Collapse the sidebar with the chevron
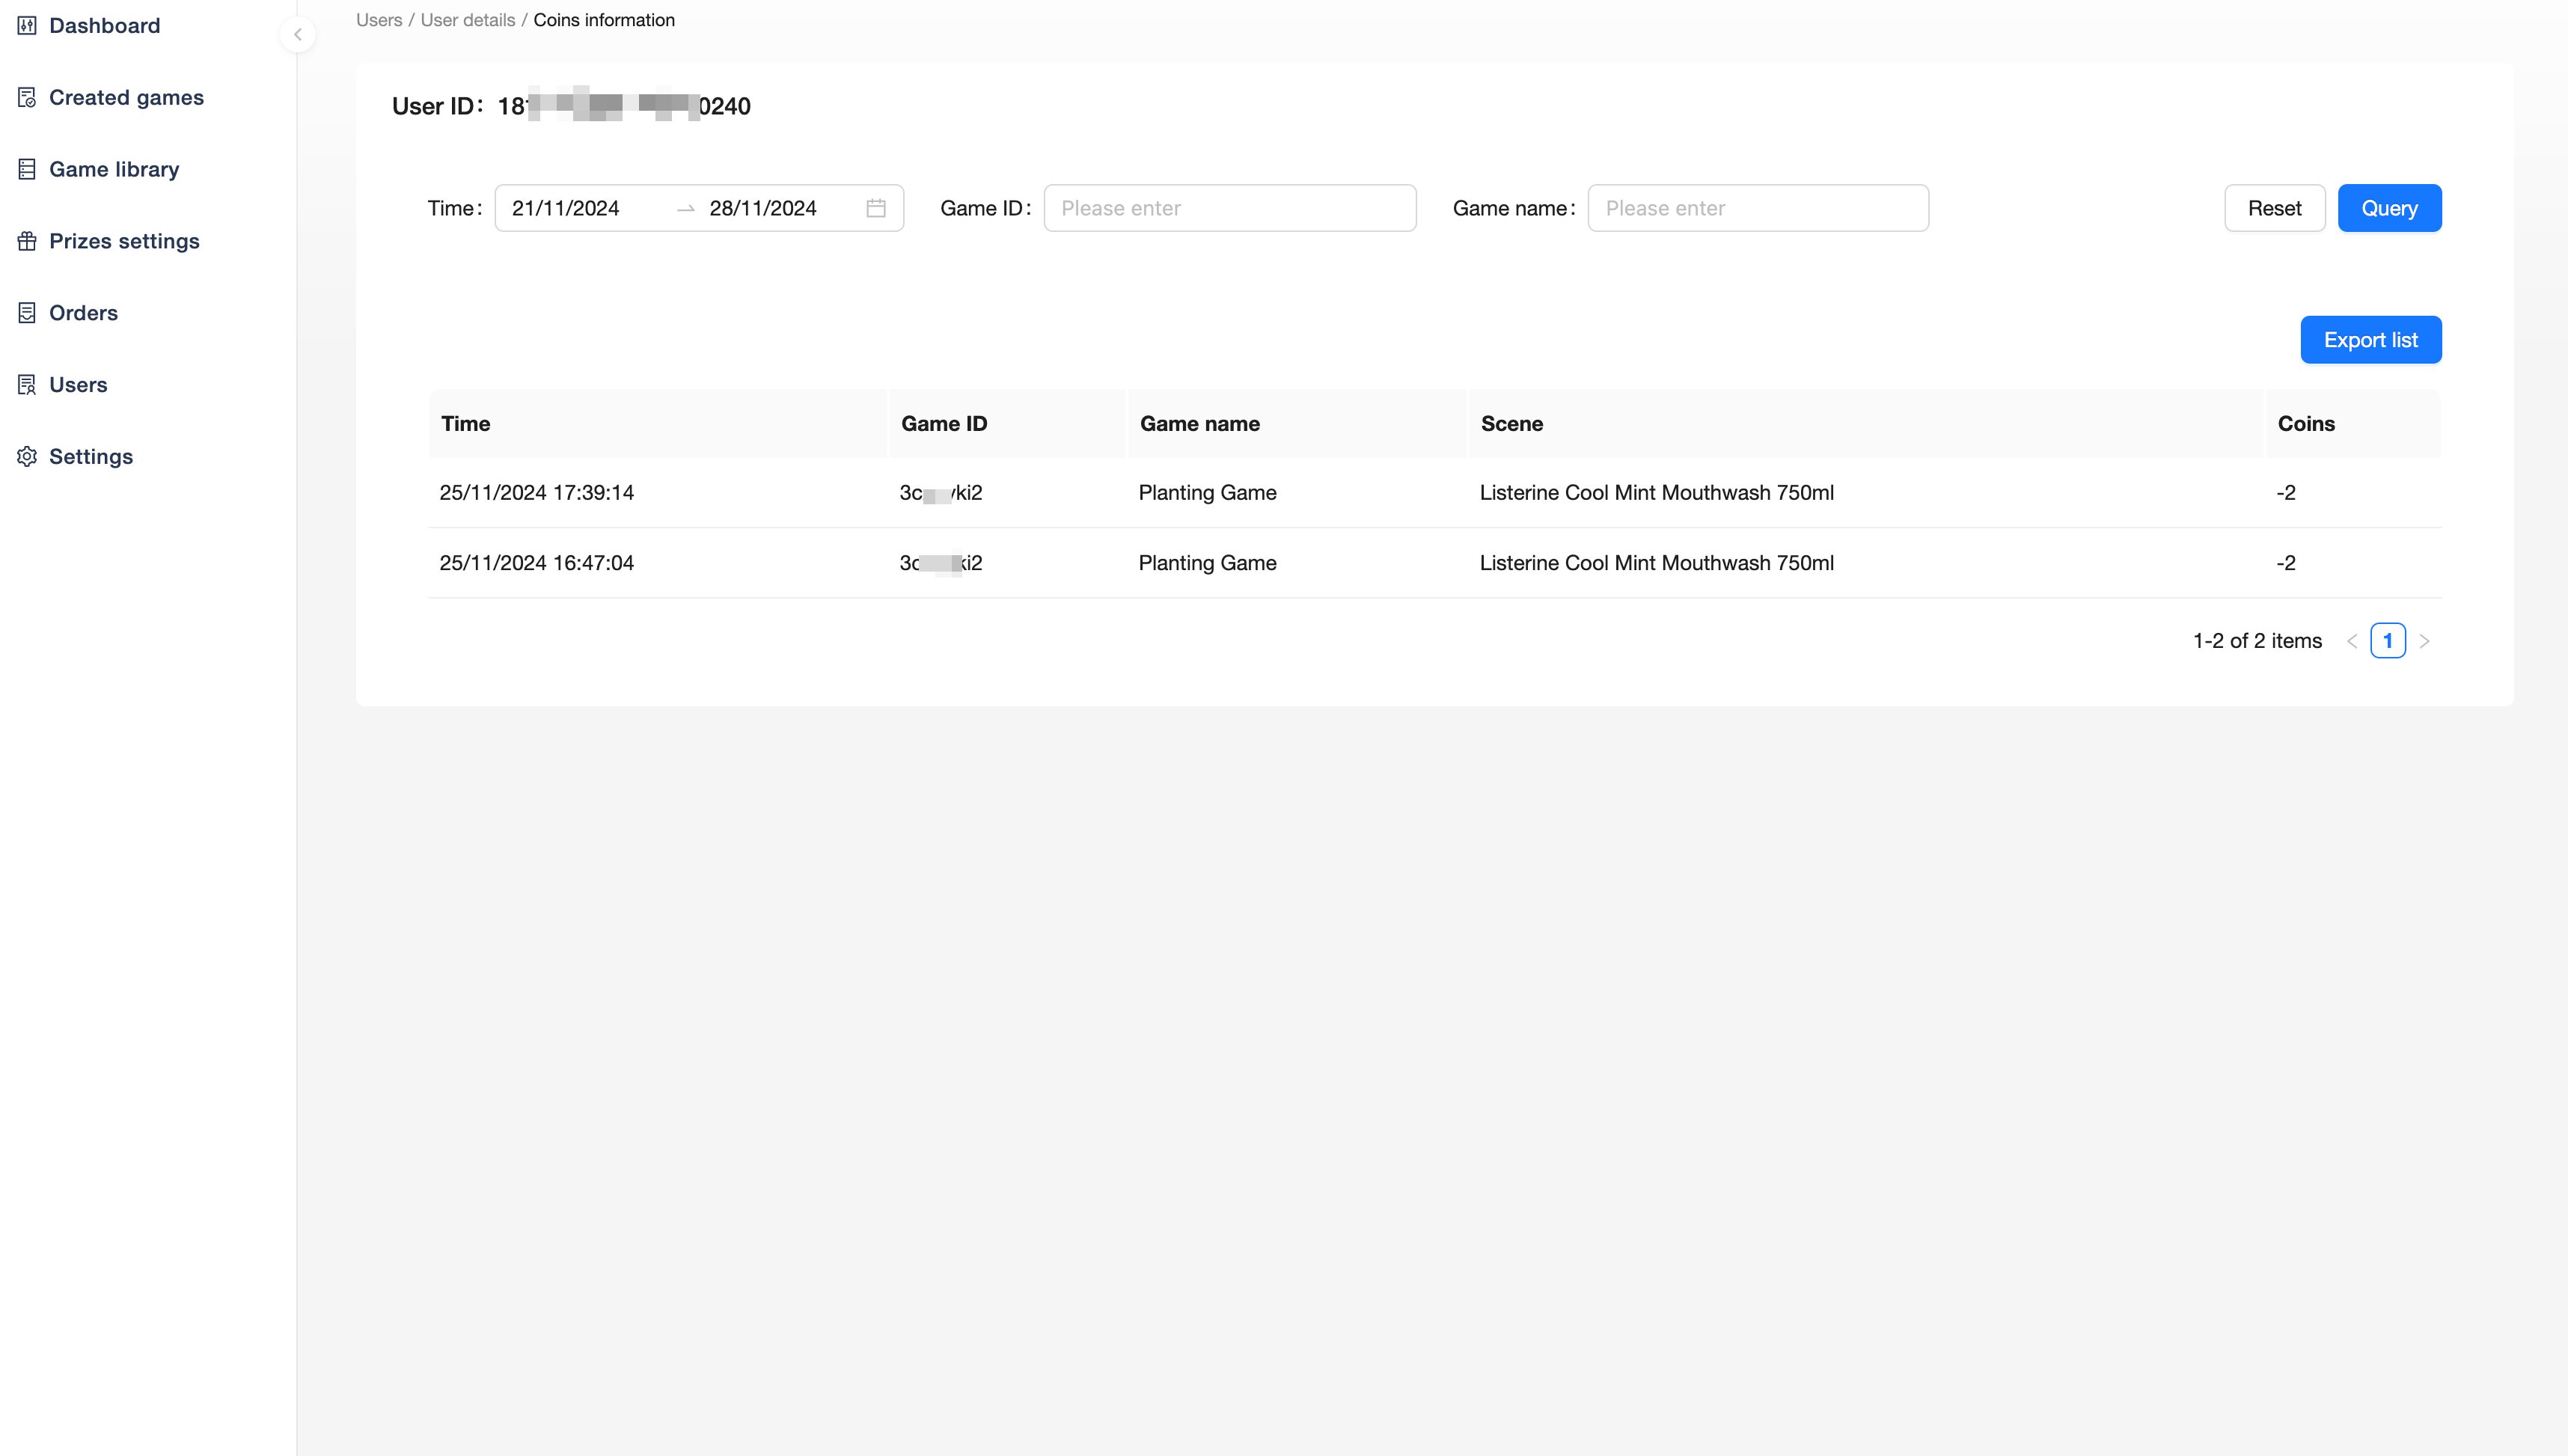This screenshot has width=2568, height=1456. tap(297, 35)
